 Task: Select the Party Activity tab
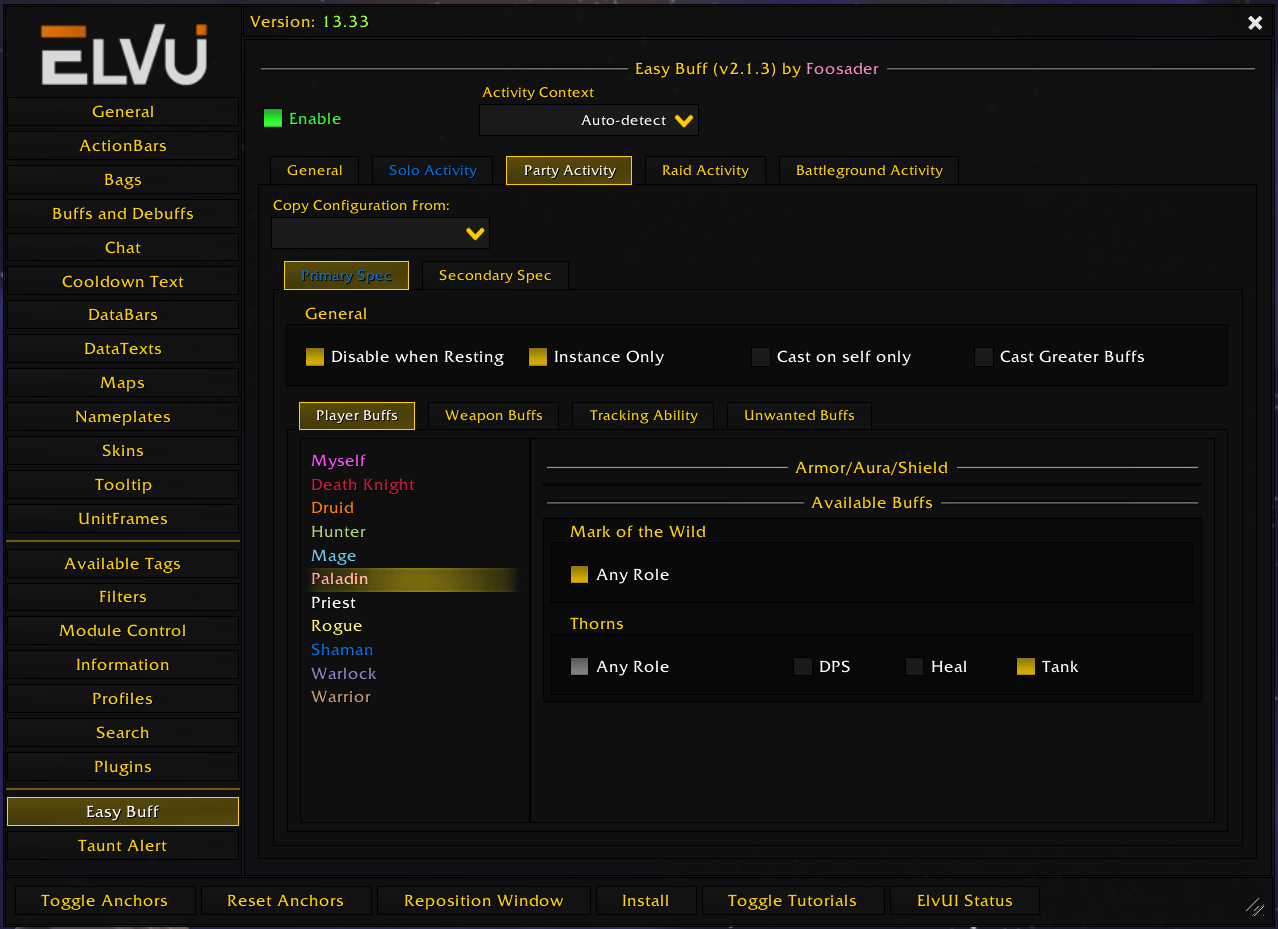(569, 170)
